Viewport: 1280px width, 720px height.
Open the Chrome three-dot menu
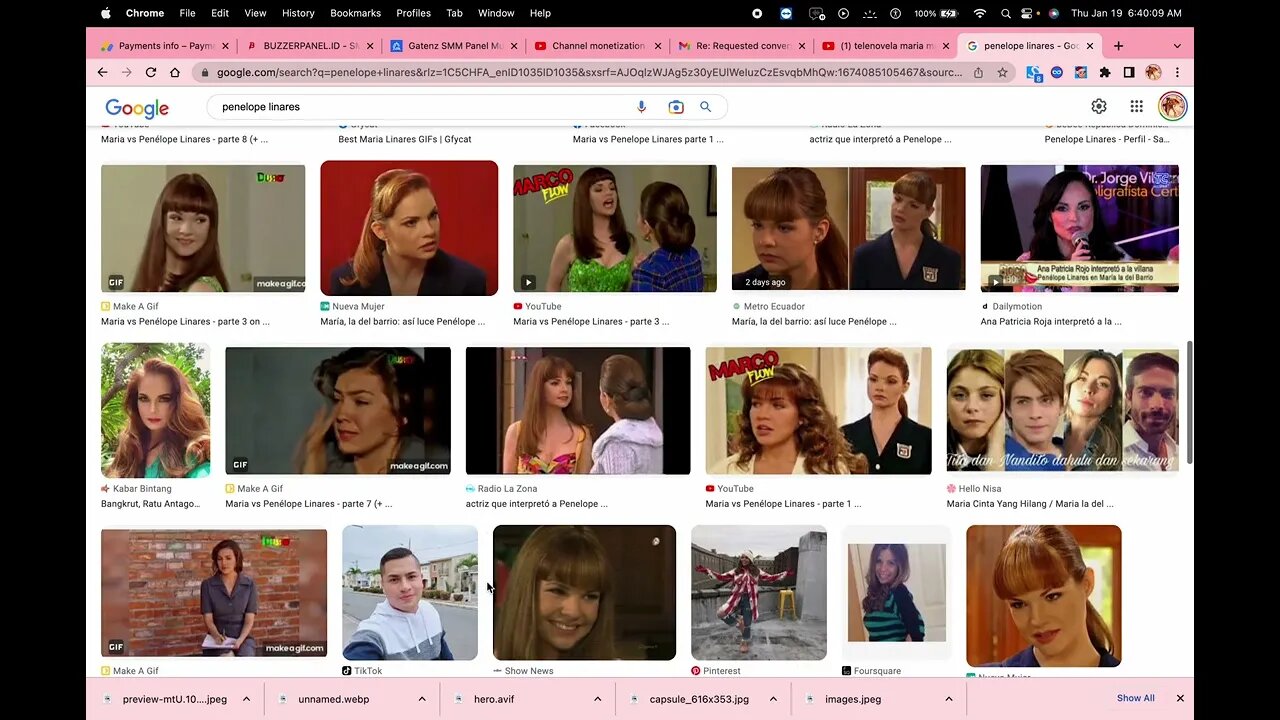tap(1177, 73)
